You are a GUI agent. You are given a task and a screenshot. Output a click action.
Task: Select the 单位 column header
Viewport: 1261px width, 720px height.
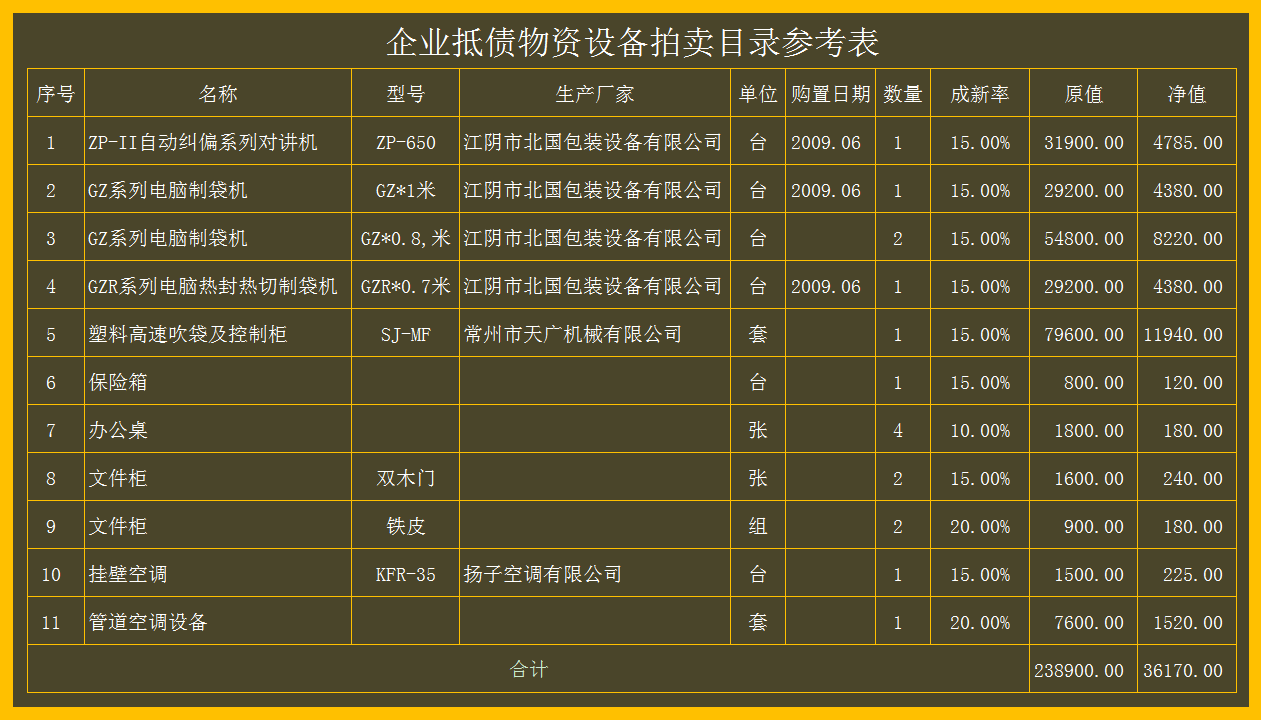click(x=758, y=94)
